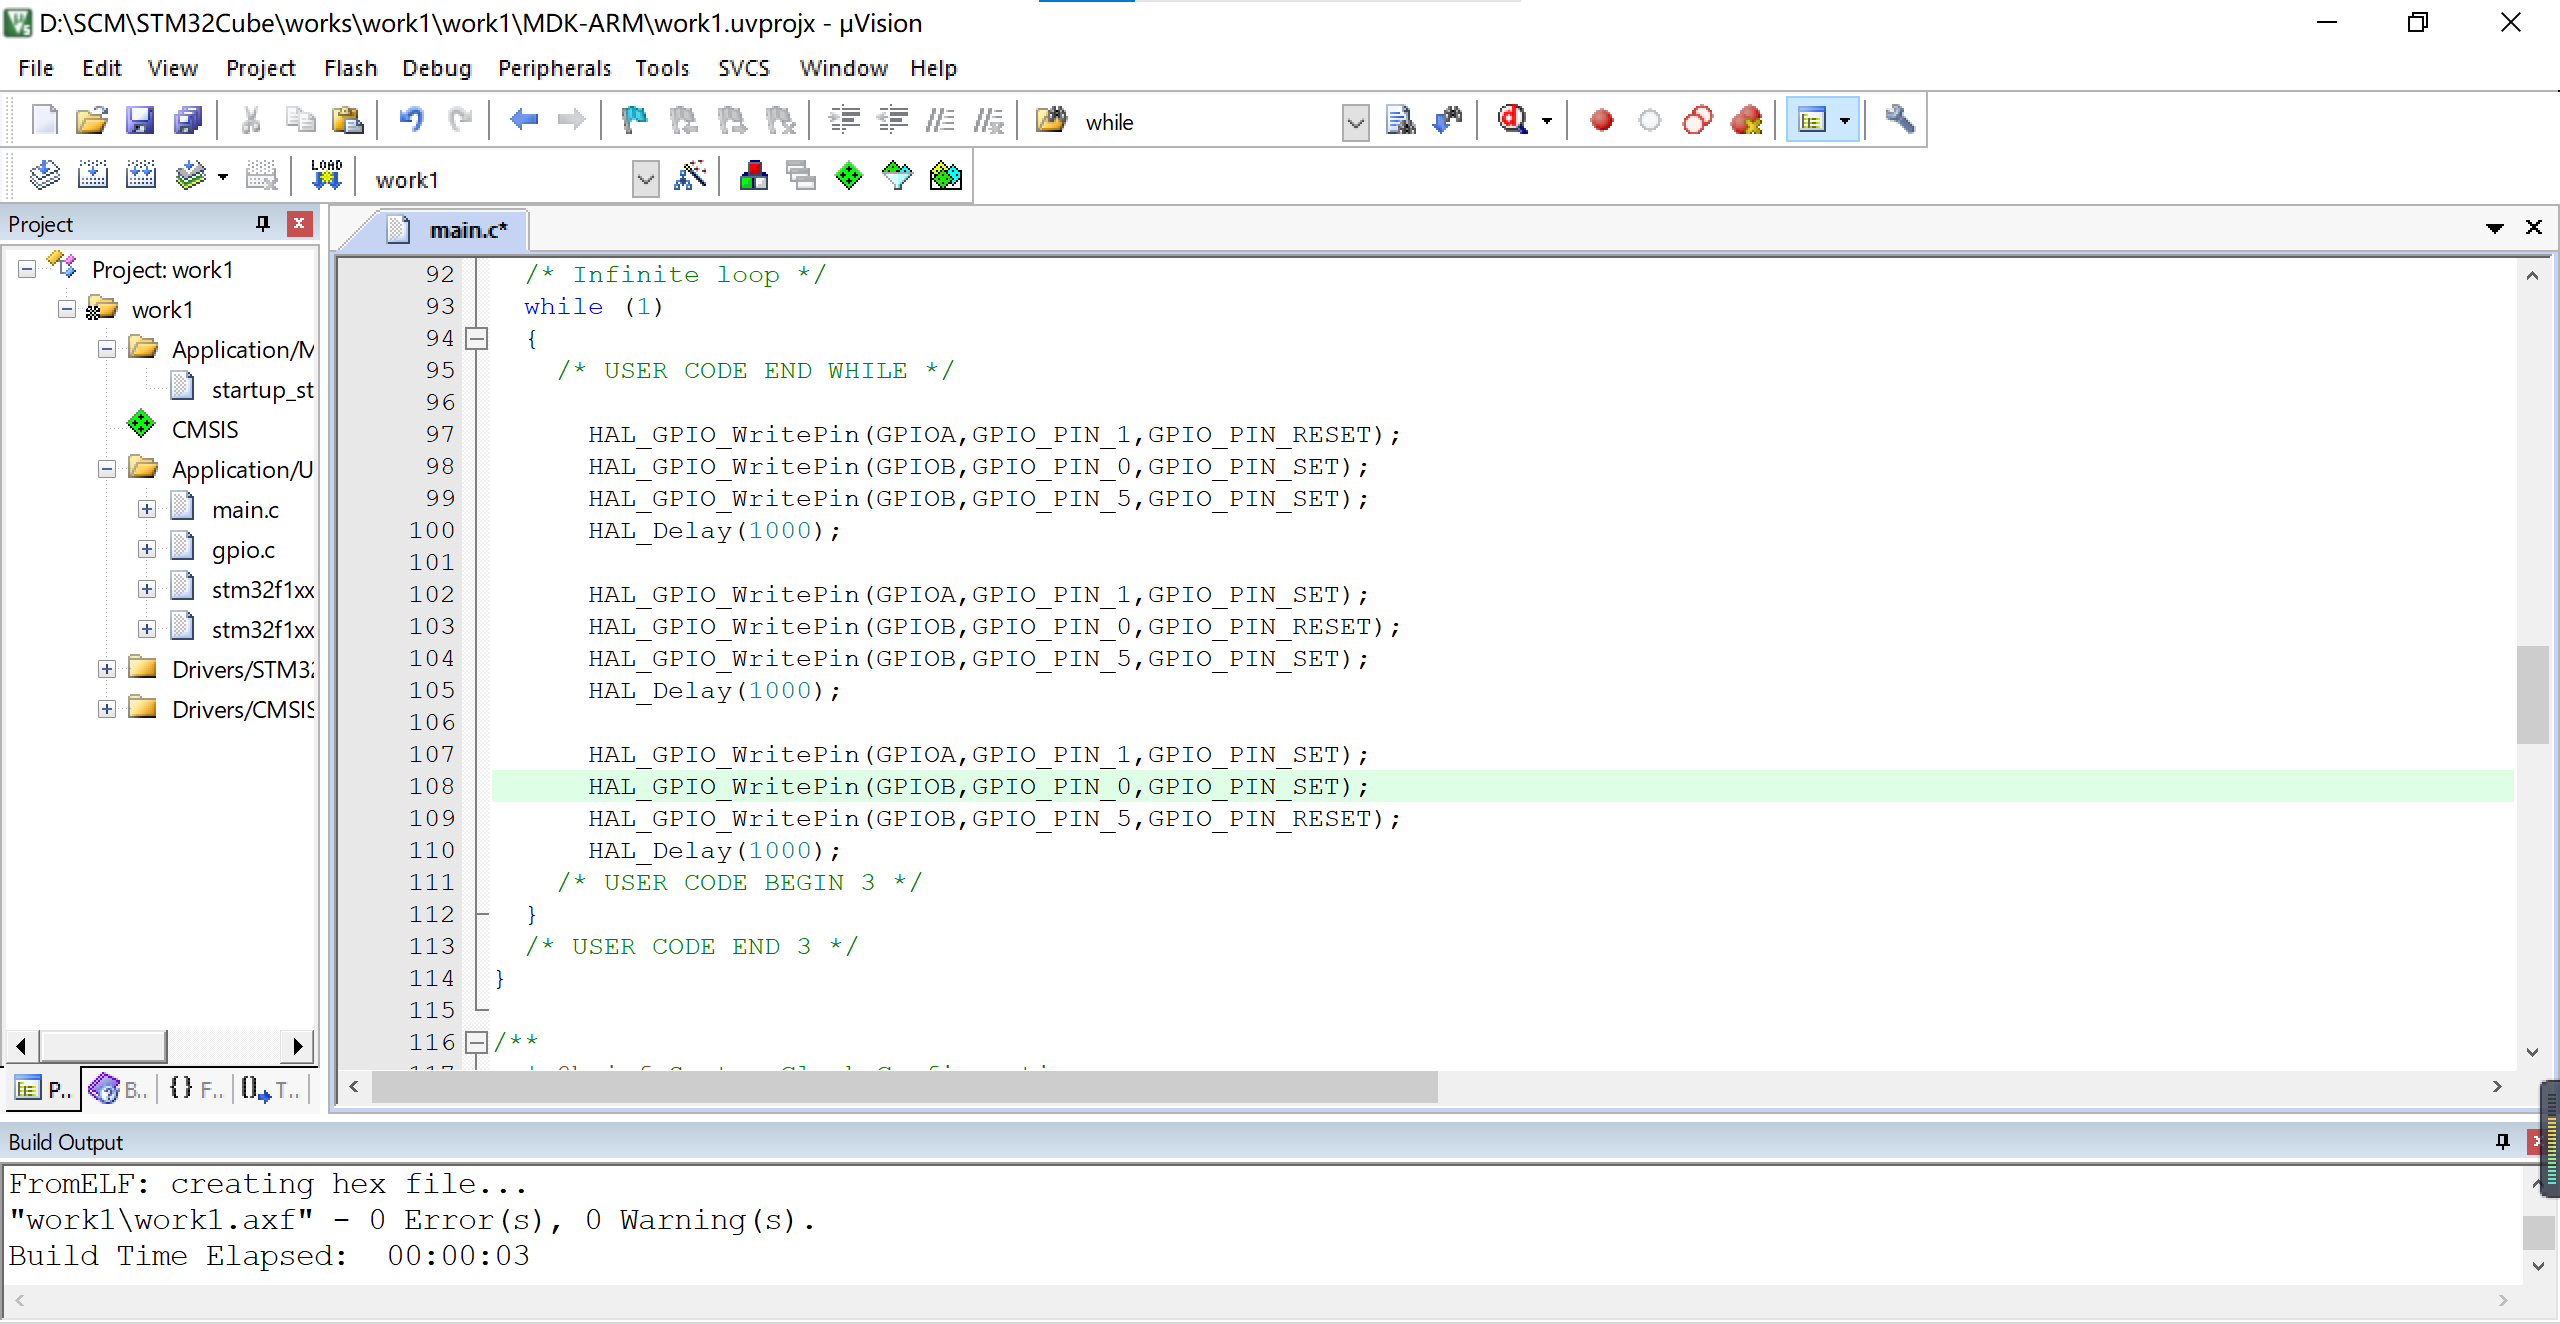
Task: Save the current file with disk icon
Action: 140,121
